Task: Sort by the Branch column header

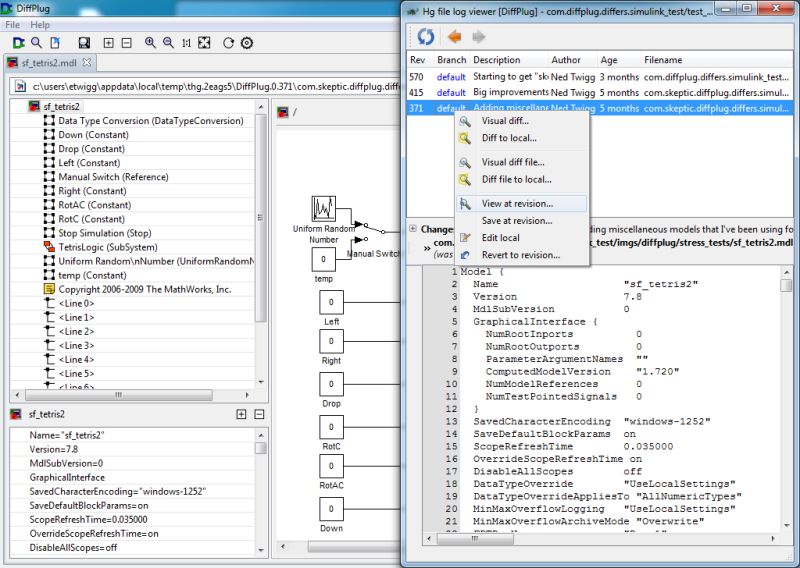Action: (452, 60)
